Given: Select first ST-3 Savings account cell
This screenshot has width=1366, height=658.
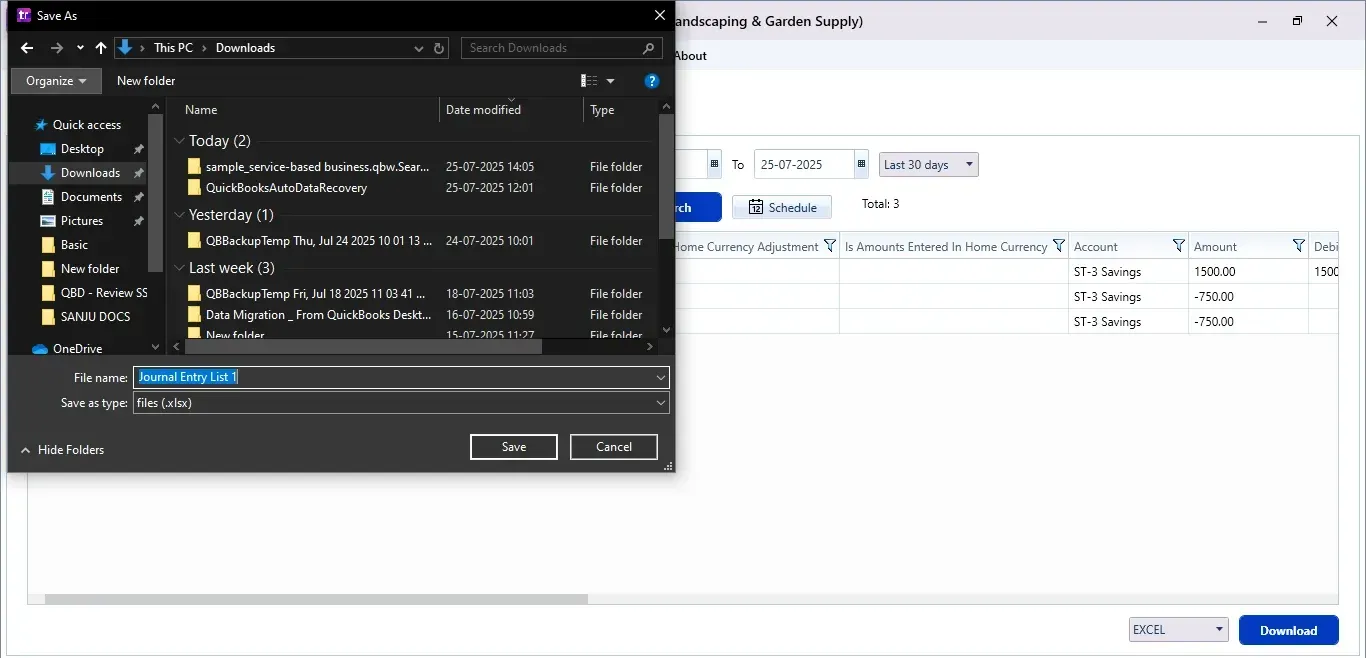Looking at the screenshot, I should click(x=1129, y=271).
